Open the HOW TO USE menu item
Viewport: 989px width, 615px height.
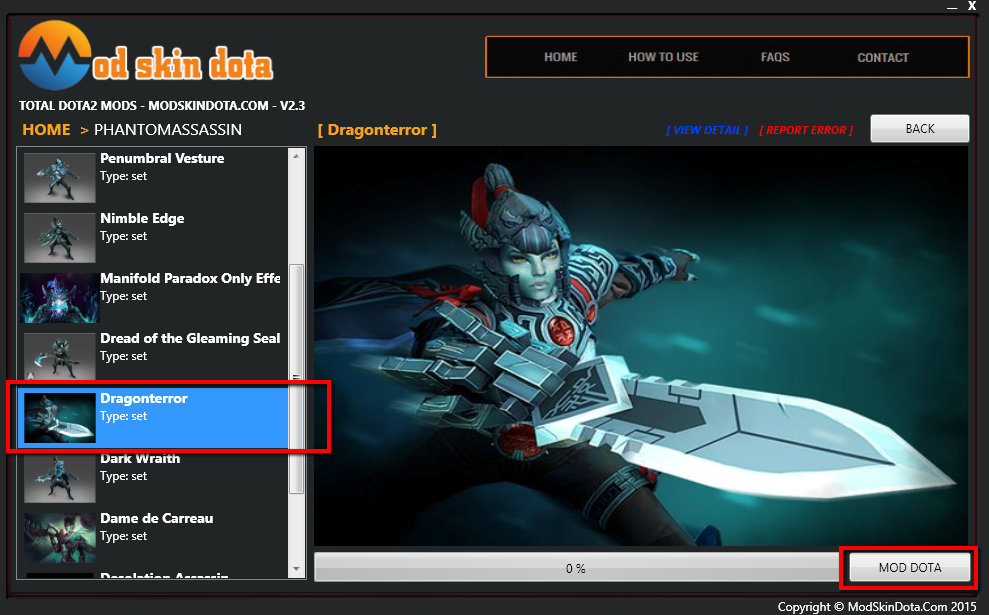(x=664, y=57)
